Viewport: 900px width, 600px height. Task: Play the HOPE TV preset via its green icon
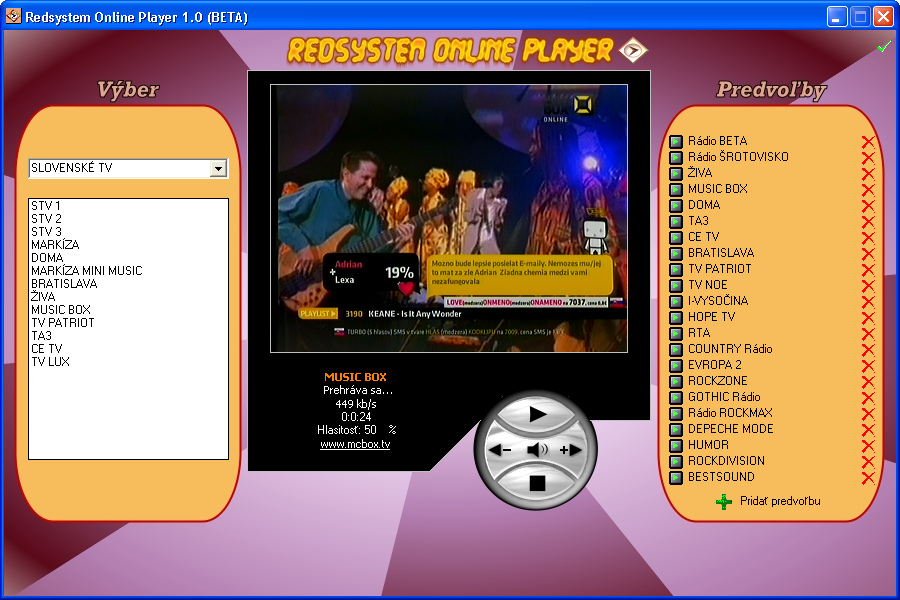(x=676, y=318)
